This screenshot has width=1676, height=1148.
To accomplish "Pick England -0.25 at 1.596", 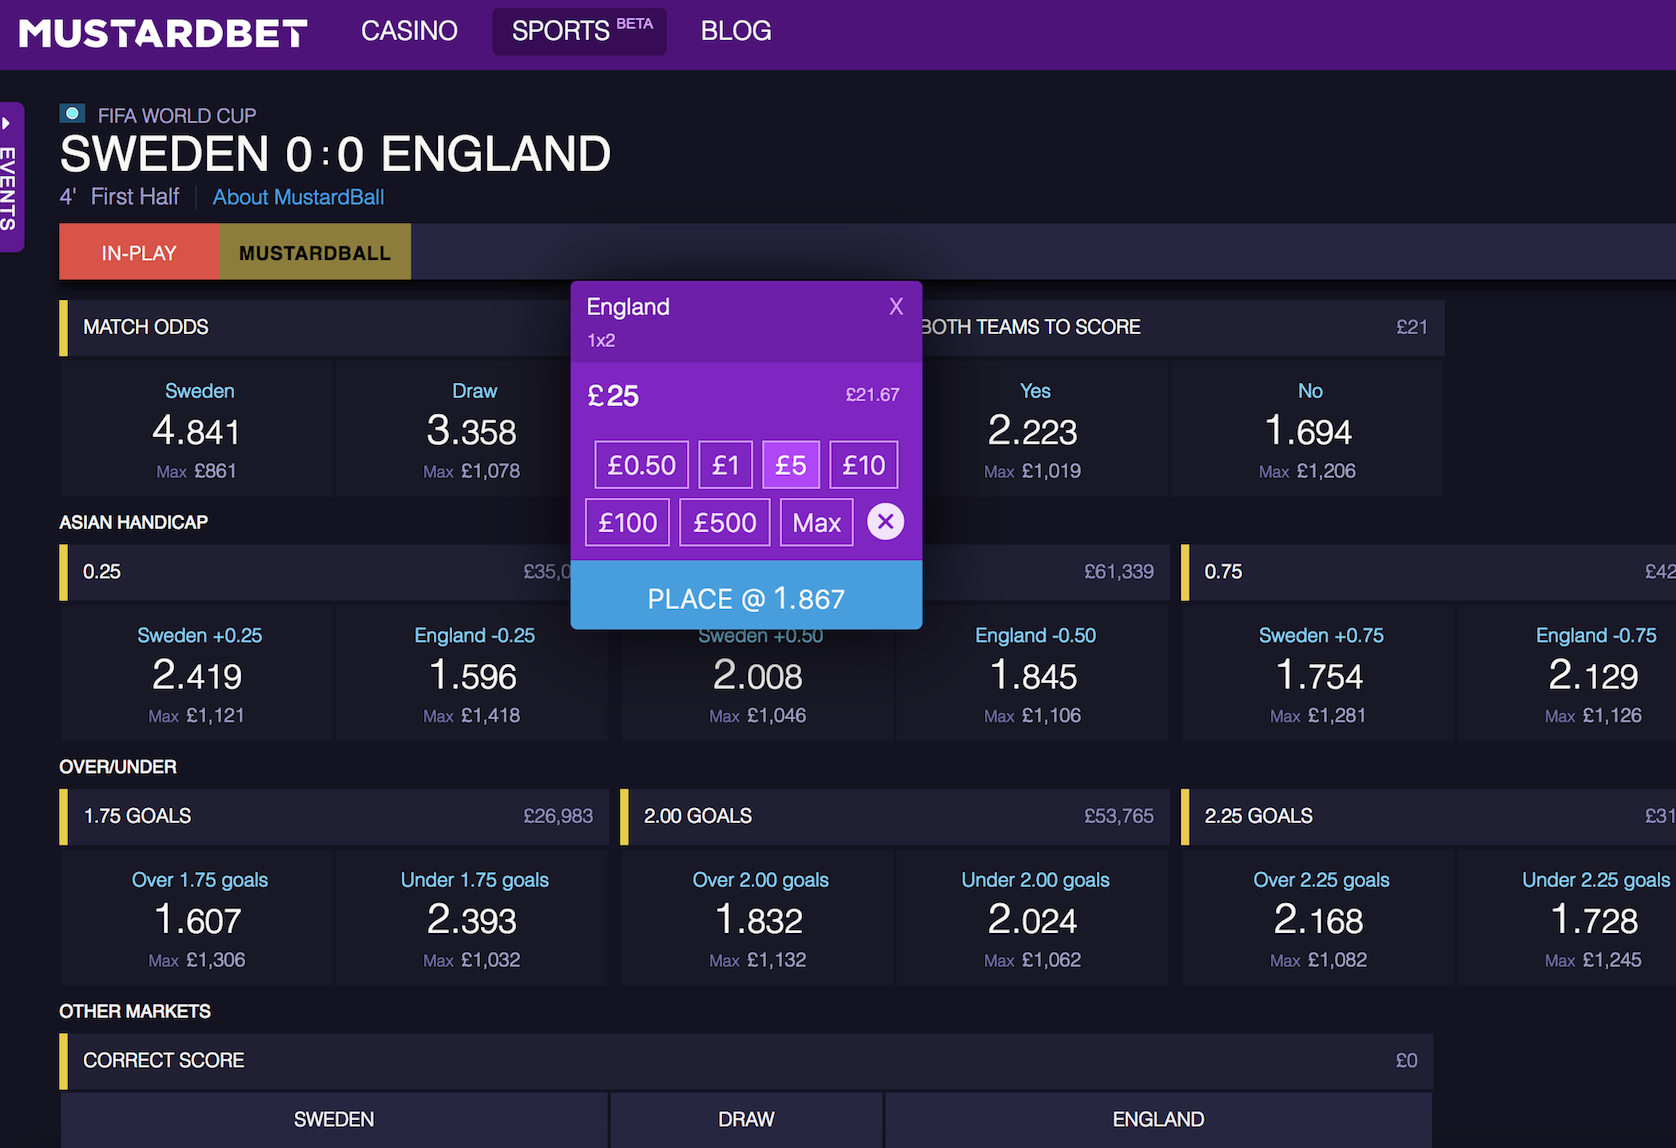I will 471,673.
